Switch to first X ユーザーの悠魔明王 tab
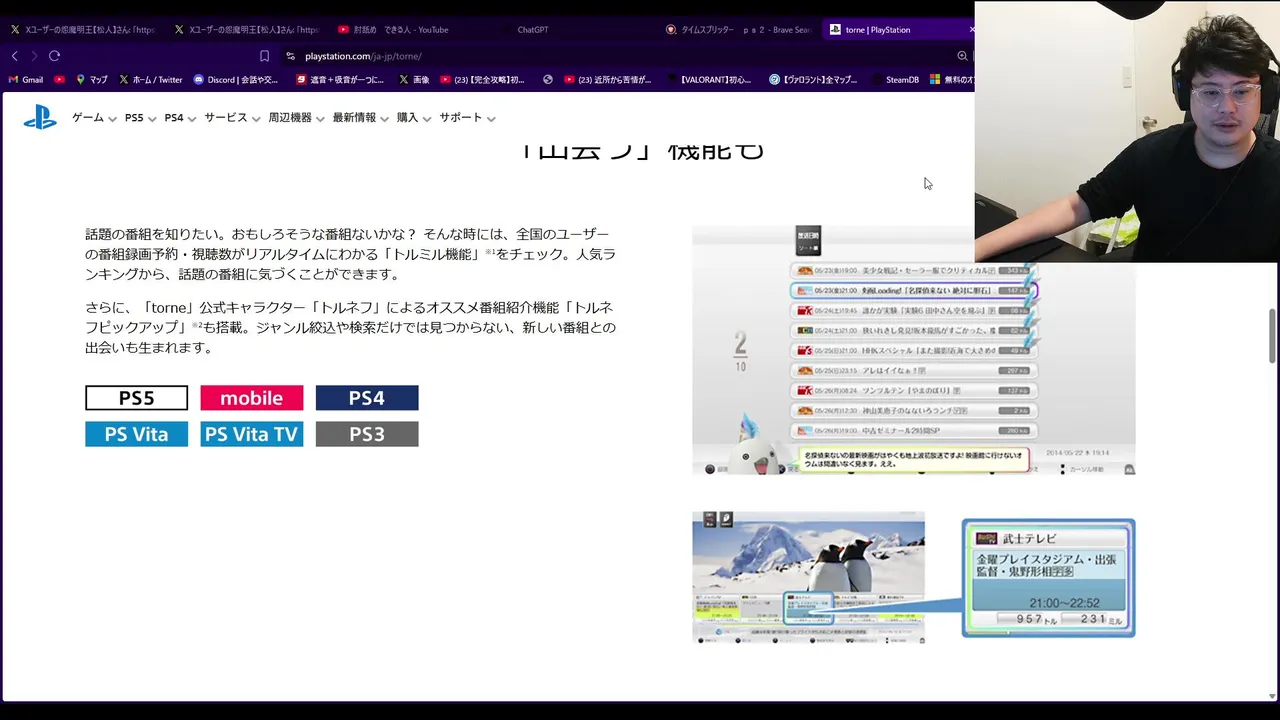The image size is (1280, 720). (x=82, y=30)
